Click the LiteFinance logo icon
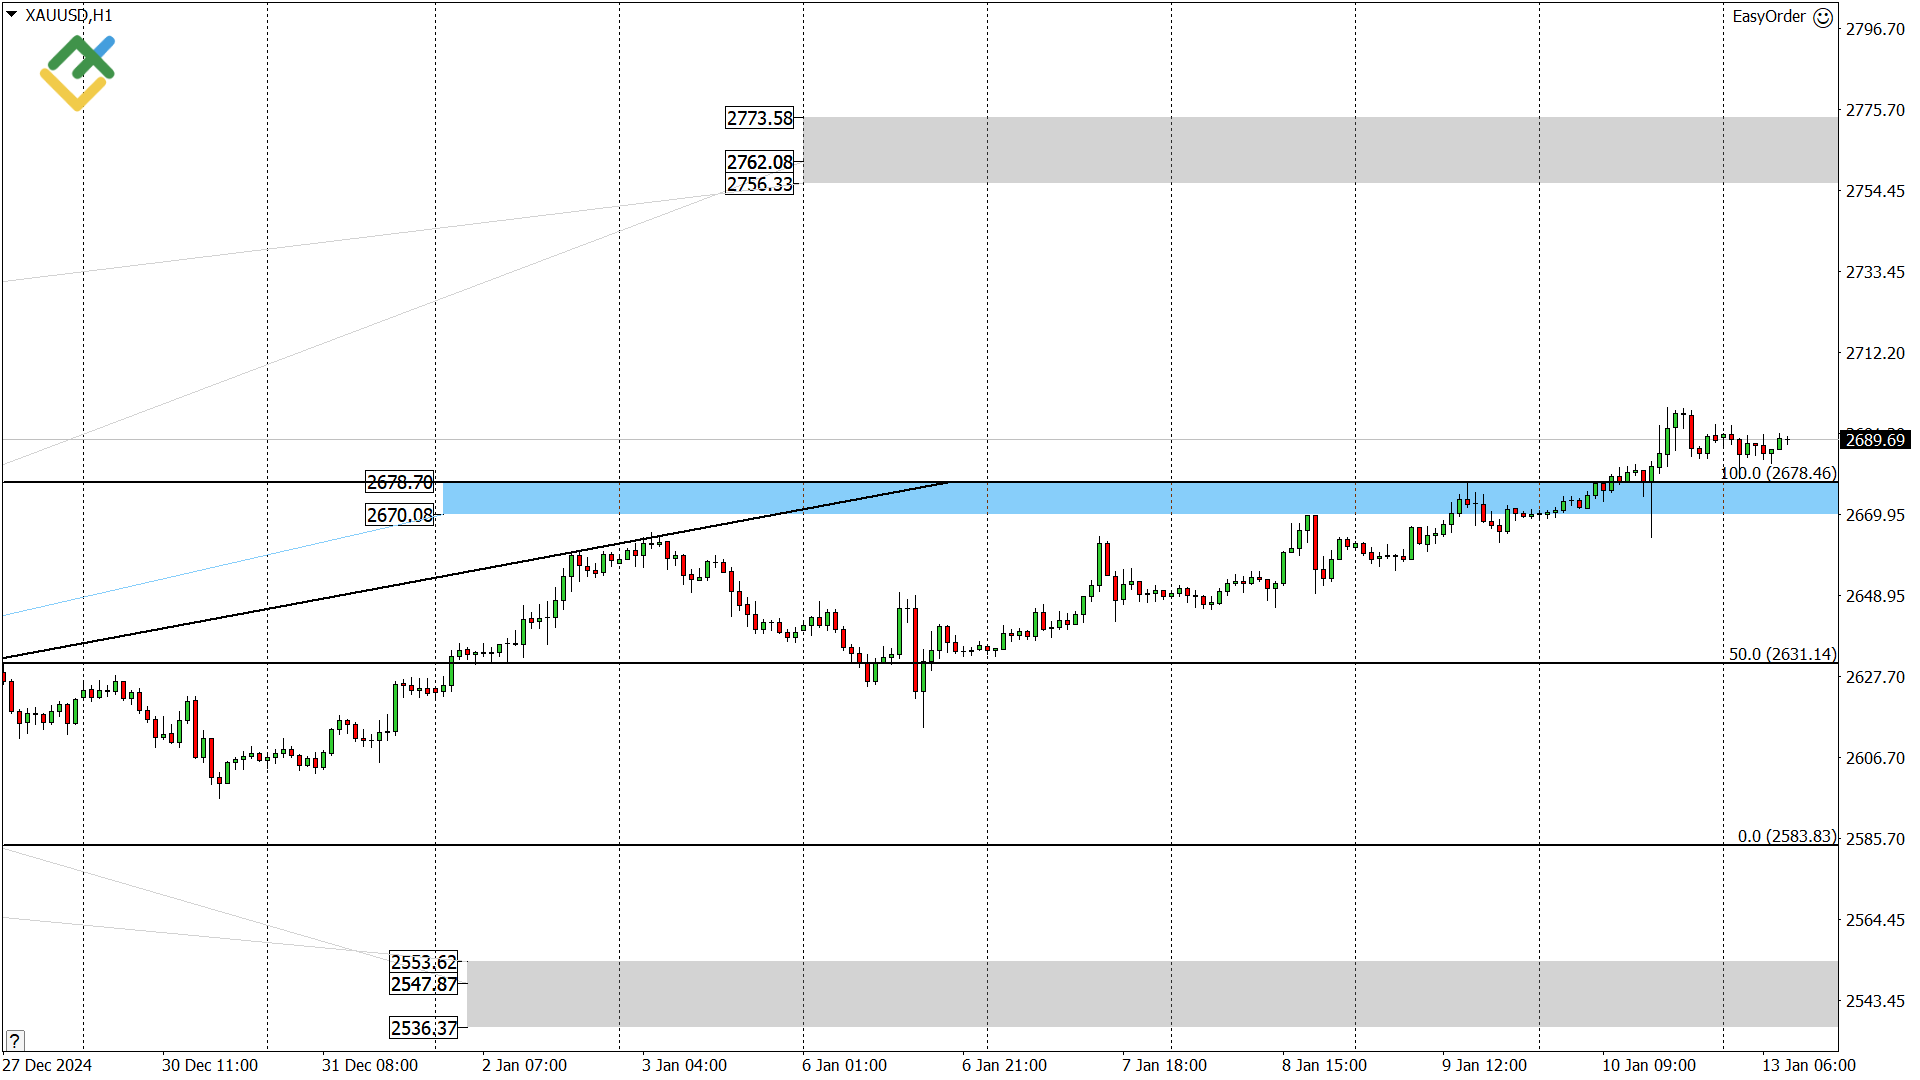This screenshot has width=1920, height=1080. click(x=76, y=68)
